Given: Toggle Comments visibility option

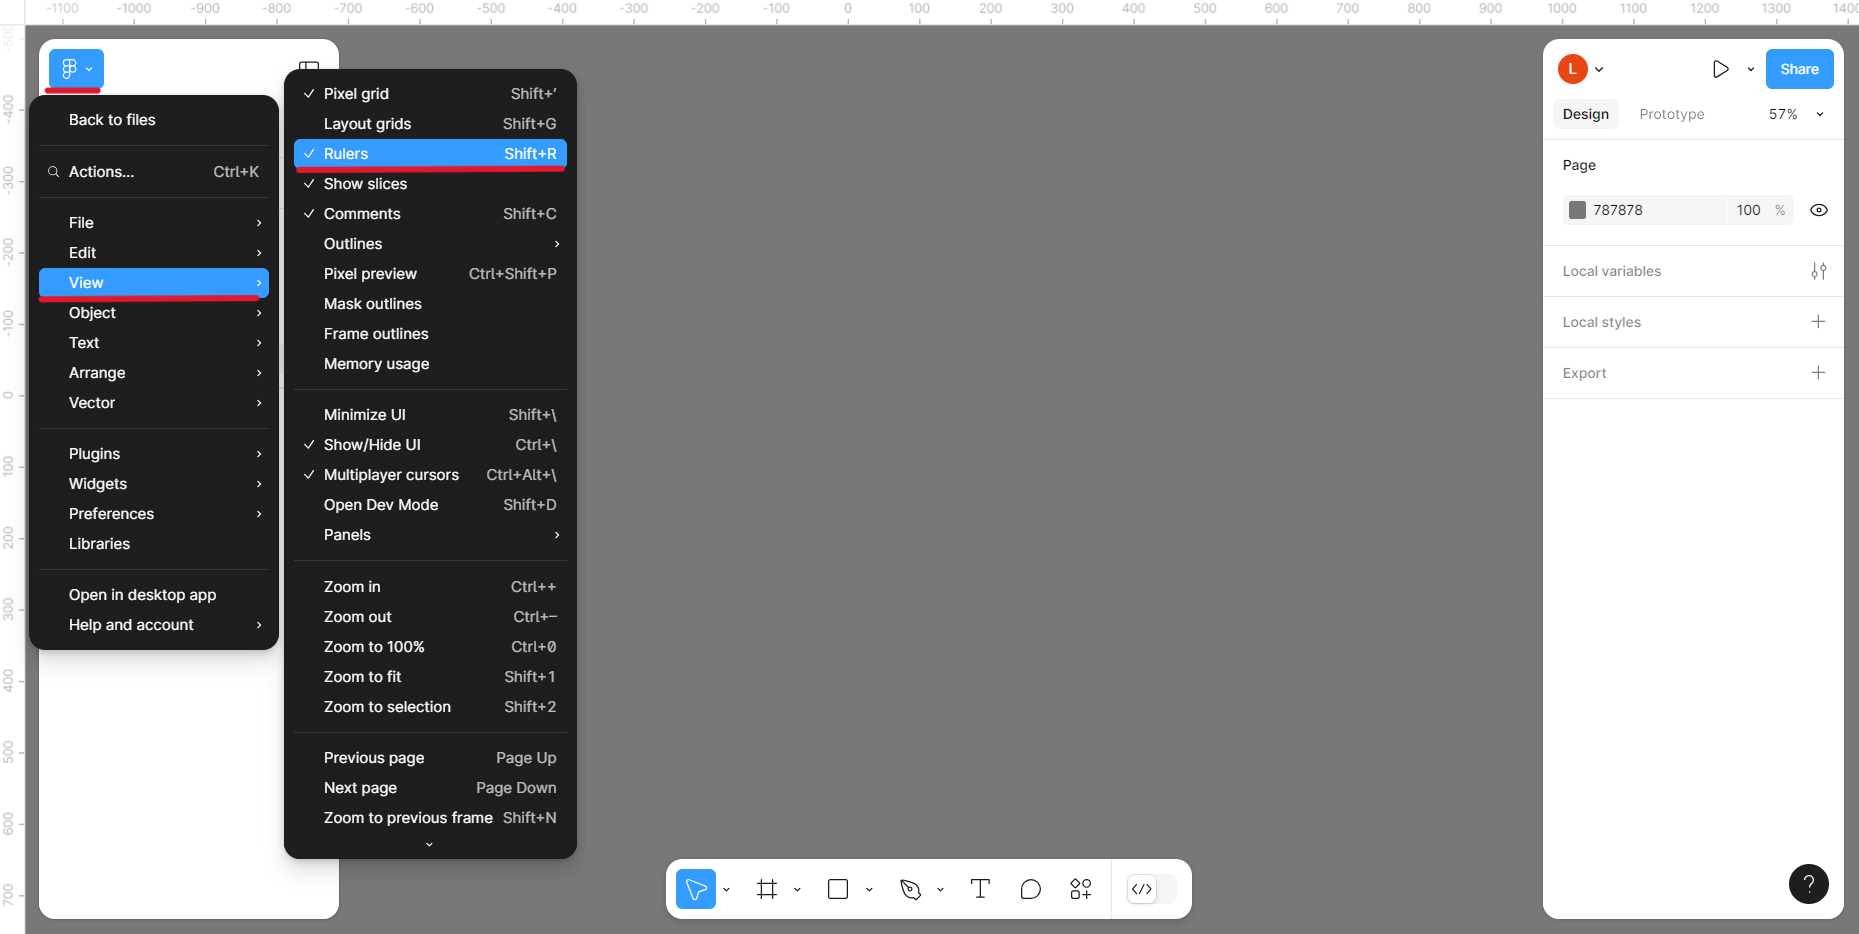Looking at the screenshot, I should click(x=430, y=214).
